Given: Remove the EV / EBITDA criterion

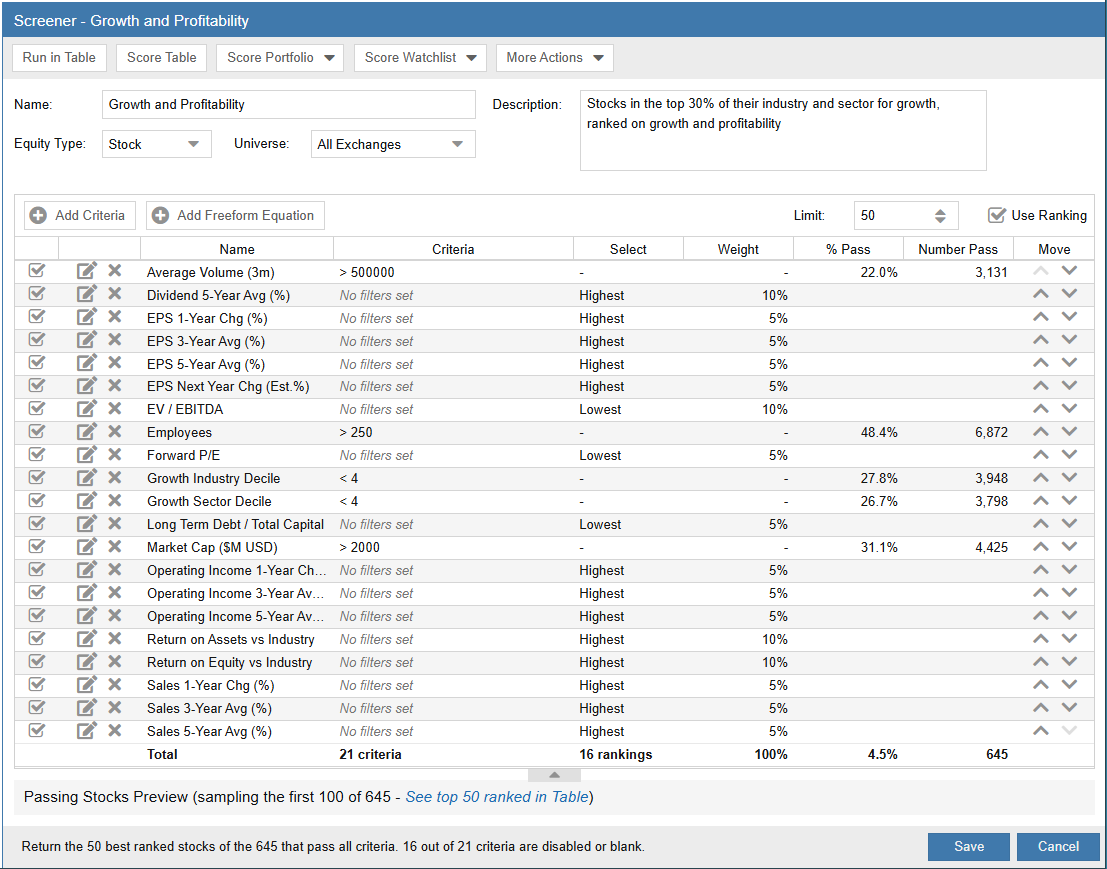Looking at the screenshot, I should click(115, 409).
